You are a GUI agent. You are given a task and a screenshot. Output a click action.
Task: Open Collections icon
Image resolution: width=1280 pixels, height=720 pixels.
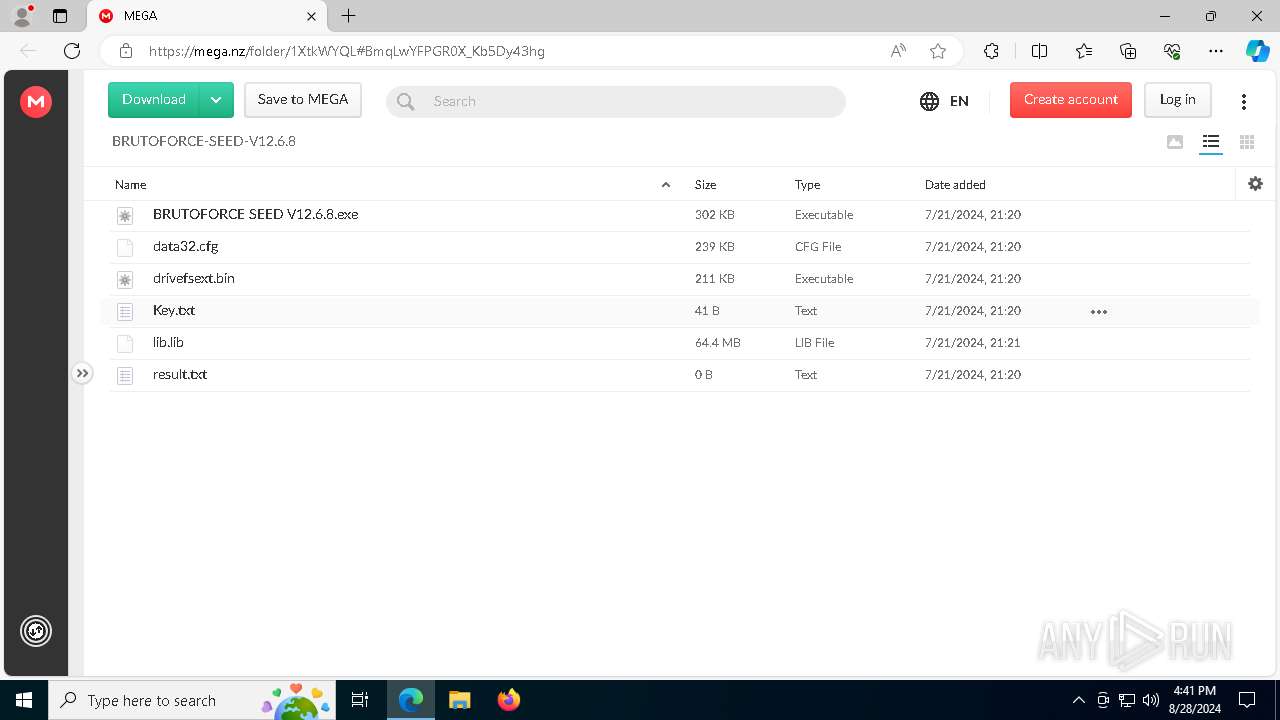pos(1128,51)
